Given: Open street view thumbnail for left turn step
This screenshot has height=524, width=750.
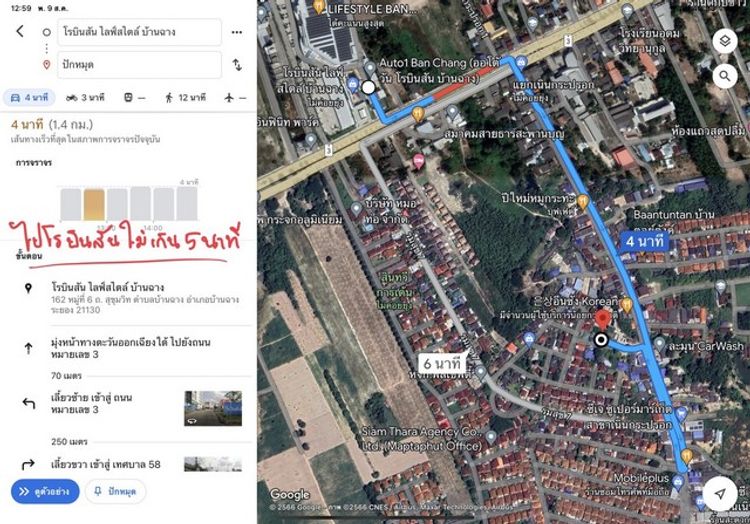Looking at the screenshot, I should 212,408.
